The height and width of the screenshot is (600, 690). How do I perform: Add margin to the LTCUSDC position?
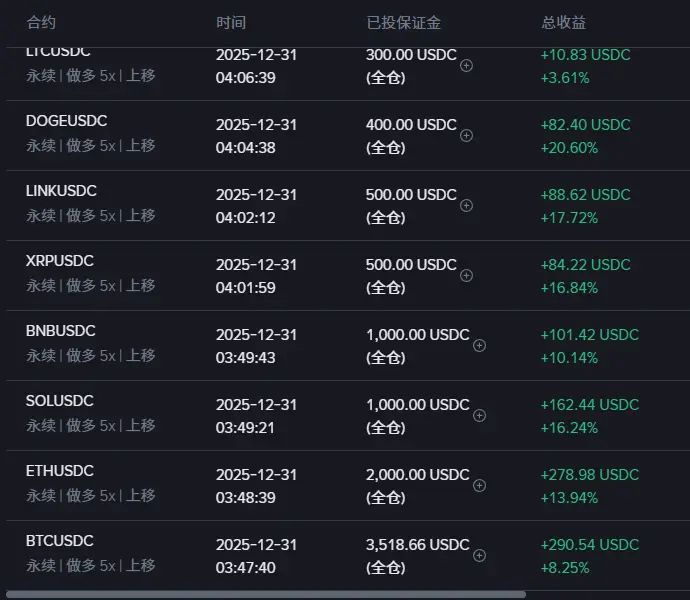[466, 65]
